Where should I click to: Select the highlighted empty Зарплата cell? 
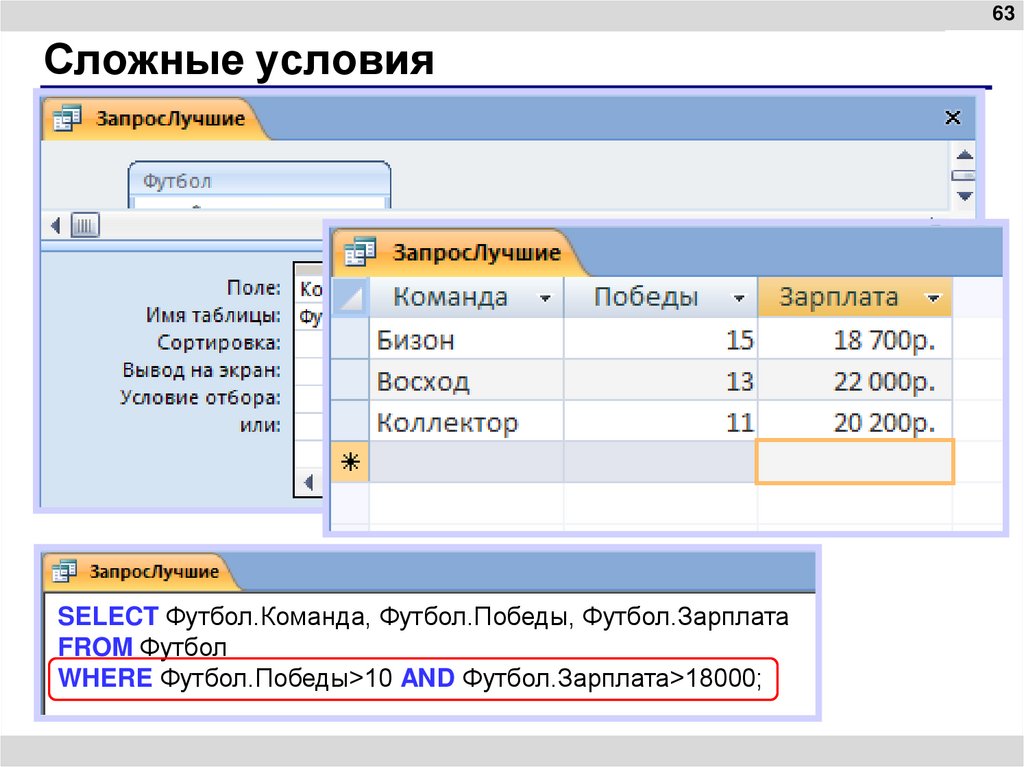[855, 460]
